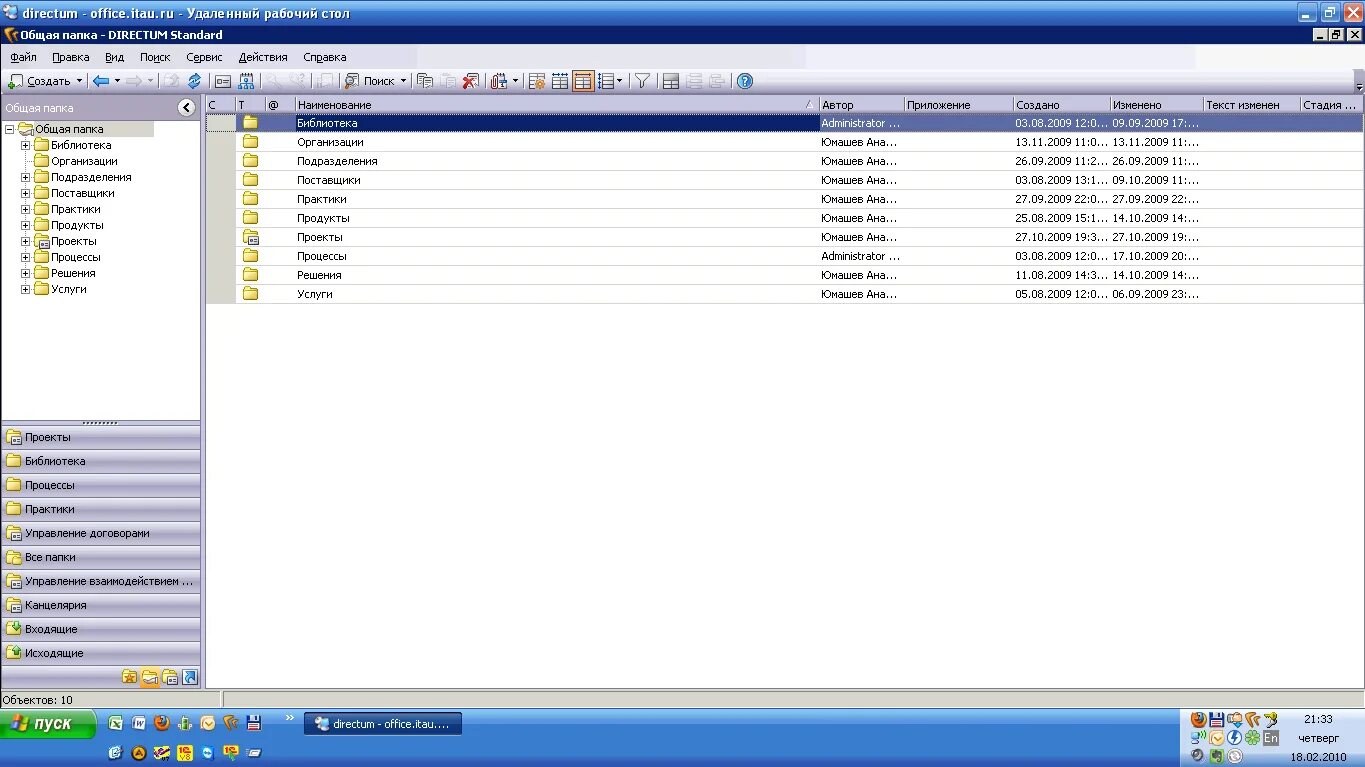Image resolution: width=1365 pixels, height=767 pixels.
Task: Open the Правка menu
Action: 71,57
